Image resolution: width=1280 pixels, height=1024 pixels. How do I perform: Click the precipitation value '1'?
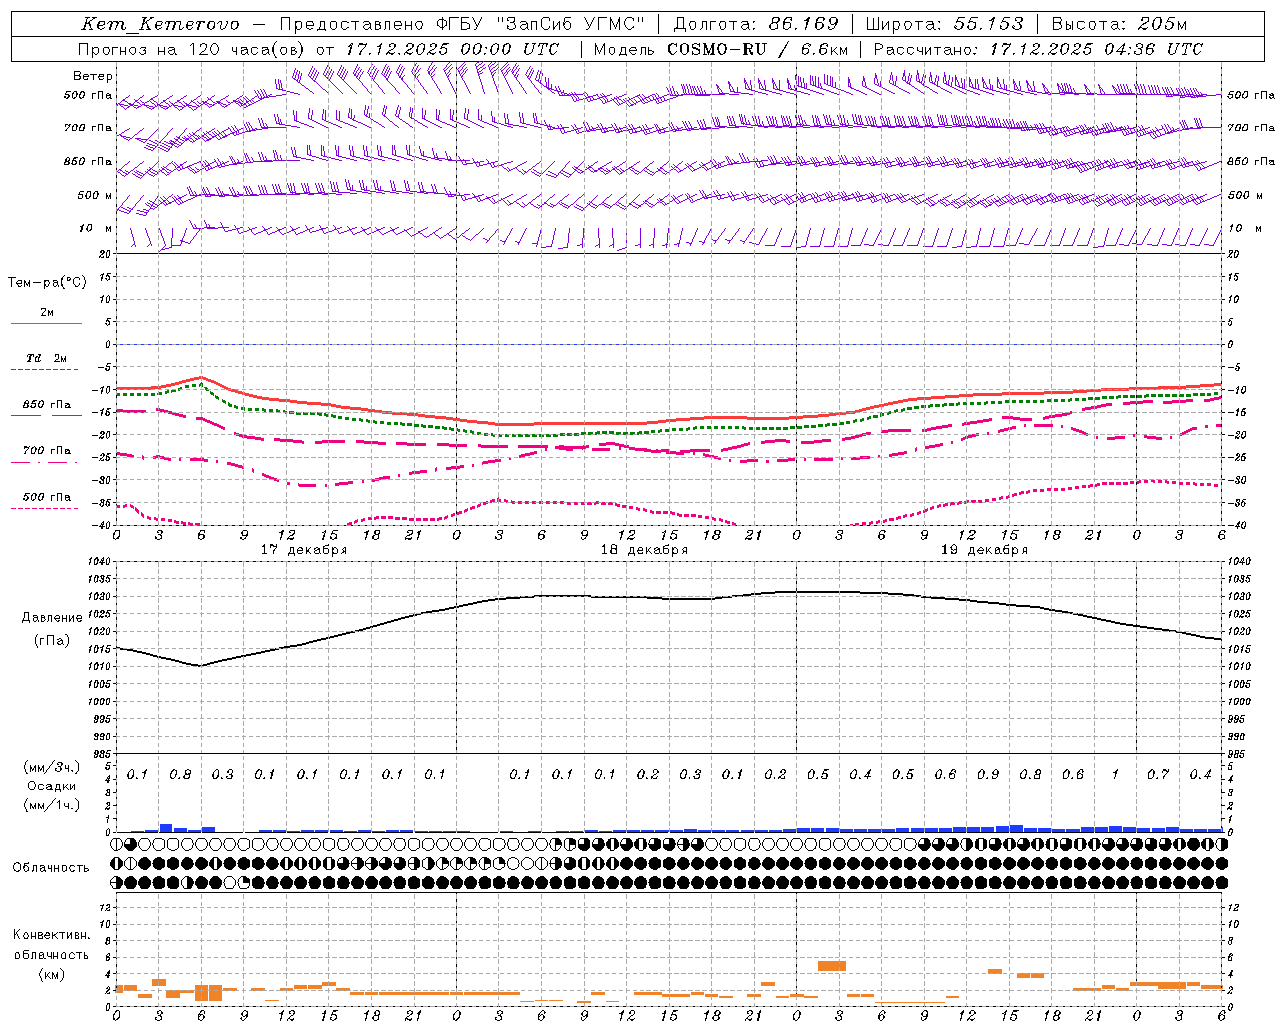point(1115,775)
